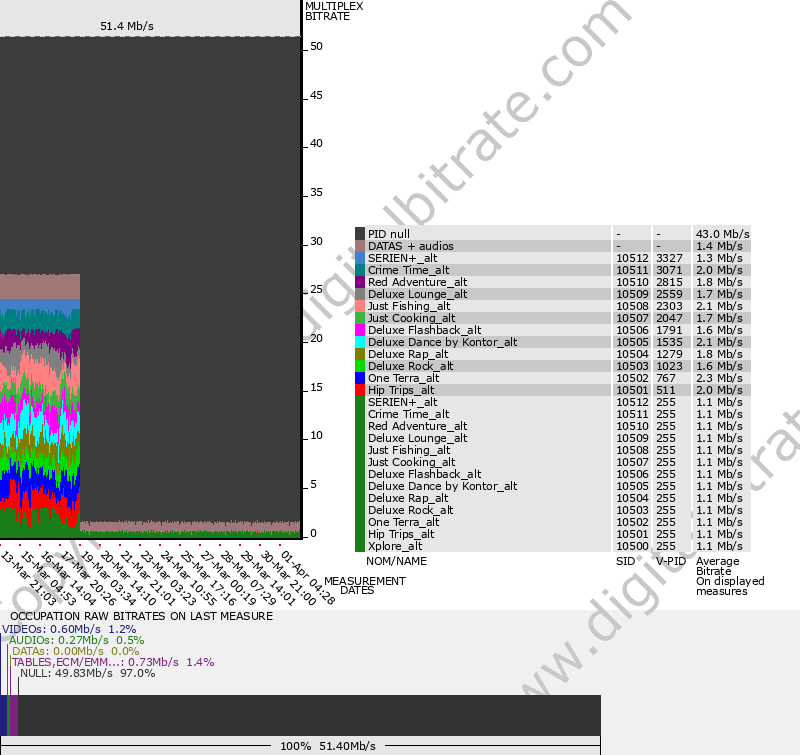Click 'Deluxe Lounge_alt' name in V-PID 2559 row
The width and height of the screenshot is (800, 755).
click(418, 294)
